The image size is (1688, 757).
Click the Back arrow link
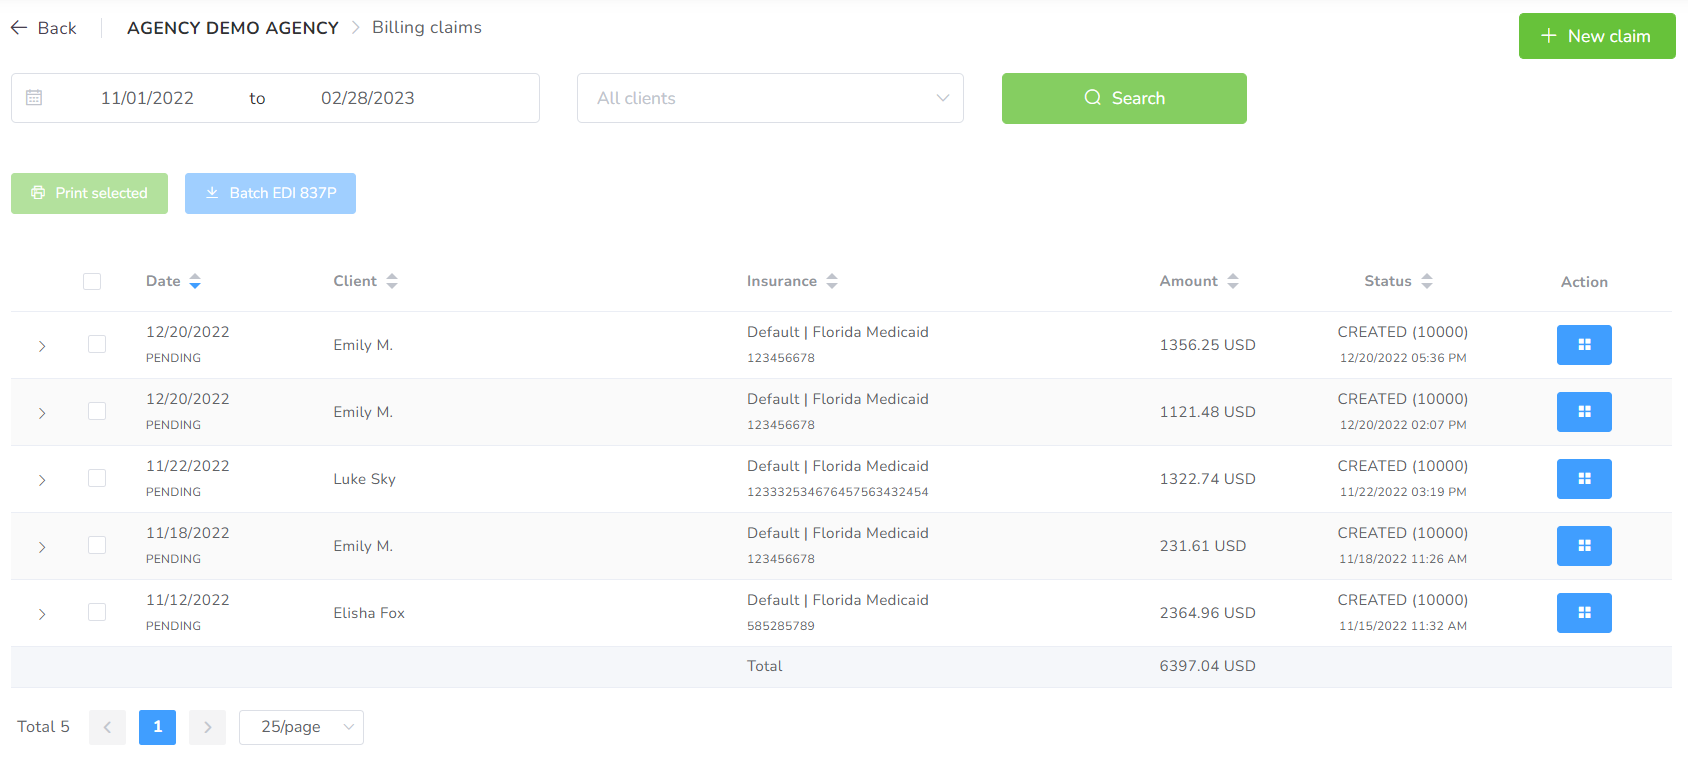[x=44, y=28]
